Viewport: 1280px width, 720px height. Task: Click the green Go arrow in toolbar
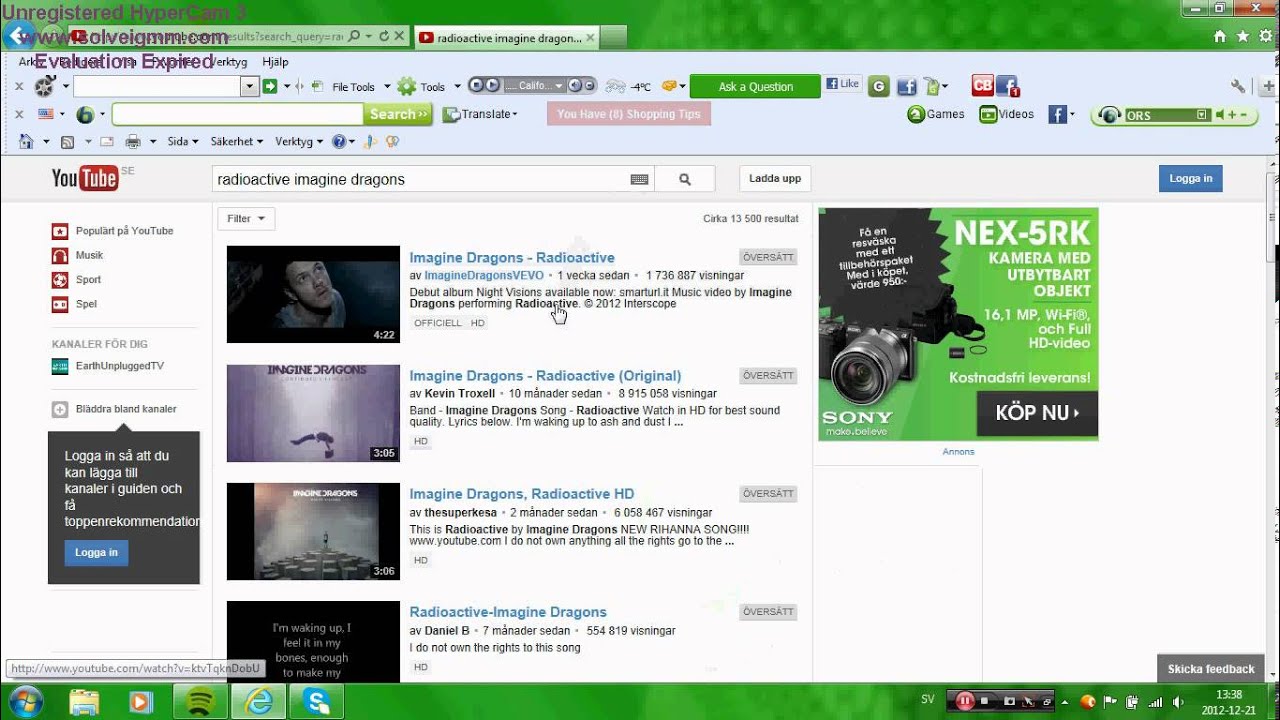point(269,87)
